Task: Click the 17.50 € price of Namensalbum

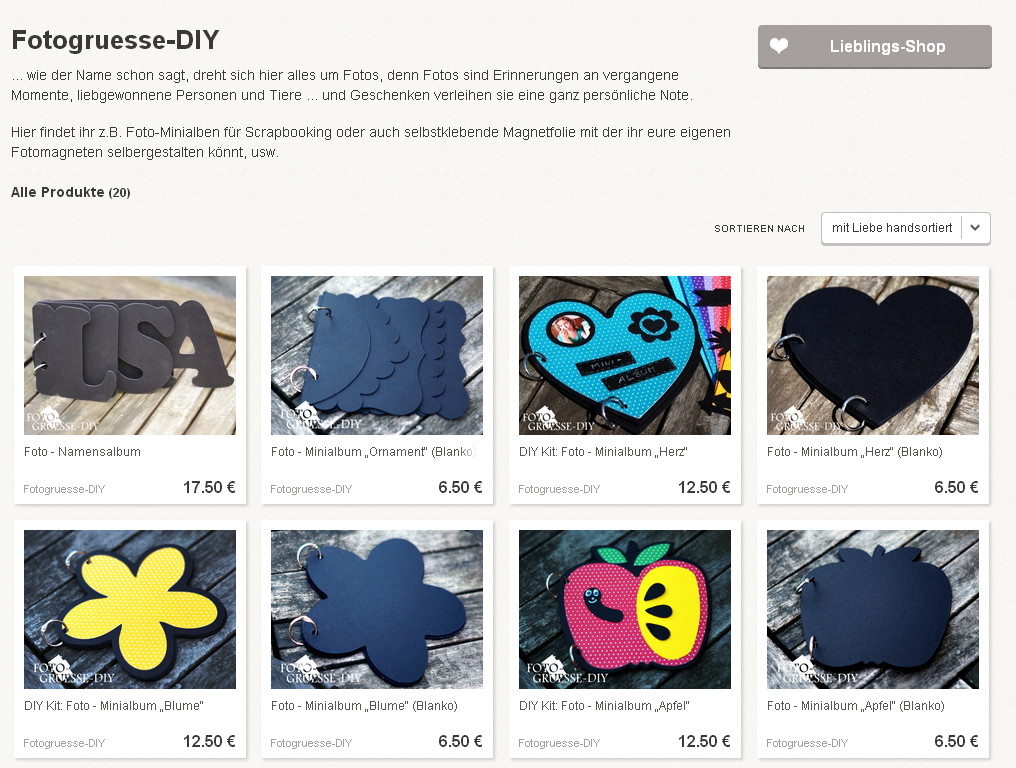Action: (x=209, y=487)
